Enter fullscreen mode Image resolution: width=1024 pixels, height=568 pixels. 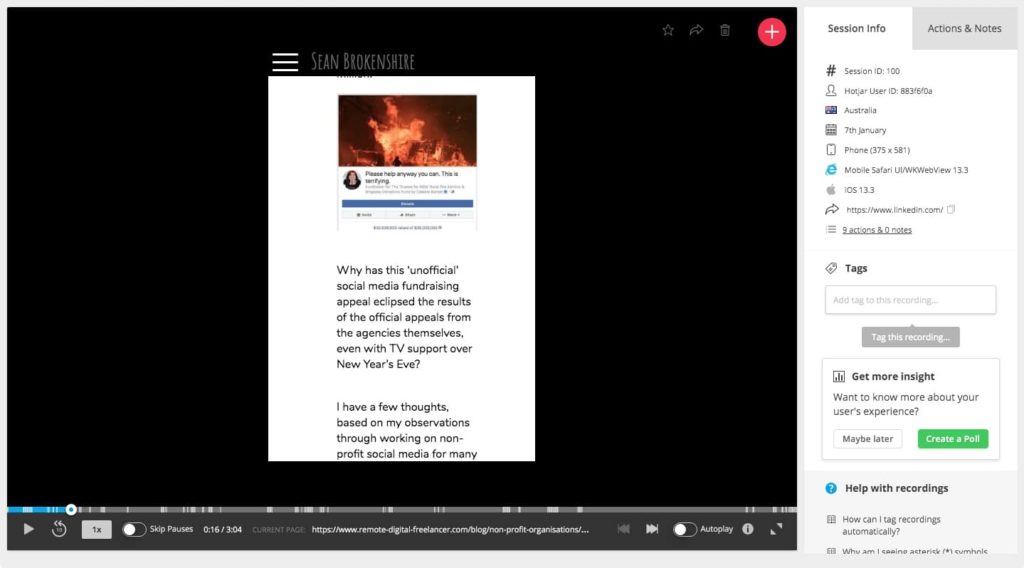point(776,529)
